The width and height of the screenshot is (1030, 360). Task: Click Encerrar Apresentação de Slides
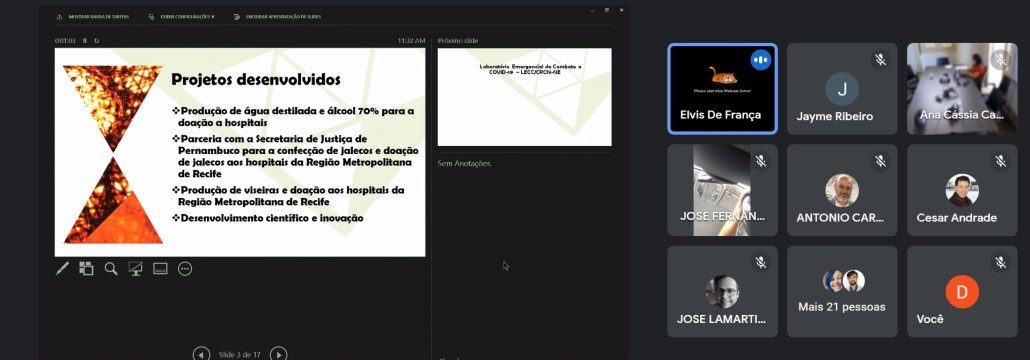click(x=277, y=16)
